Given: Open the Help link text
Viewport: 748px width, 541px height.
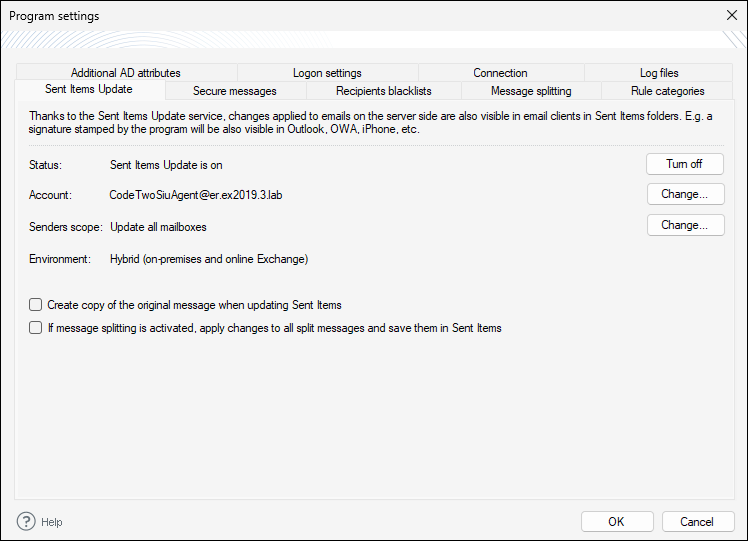Looking at the screenshot, I should click(x=52, y=522).
